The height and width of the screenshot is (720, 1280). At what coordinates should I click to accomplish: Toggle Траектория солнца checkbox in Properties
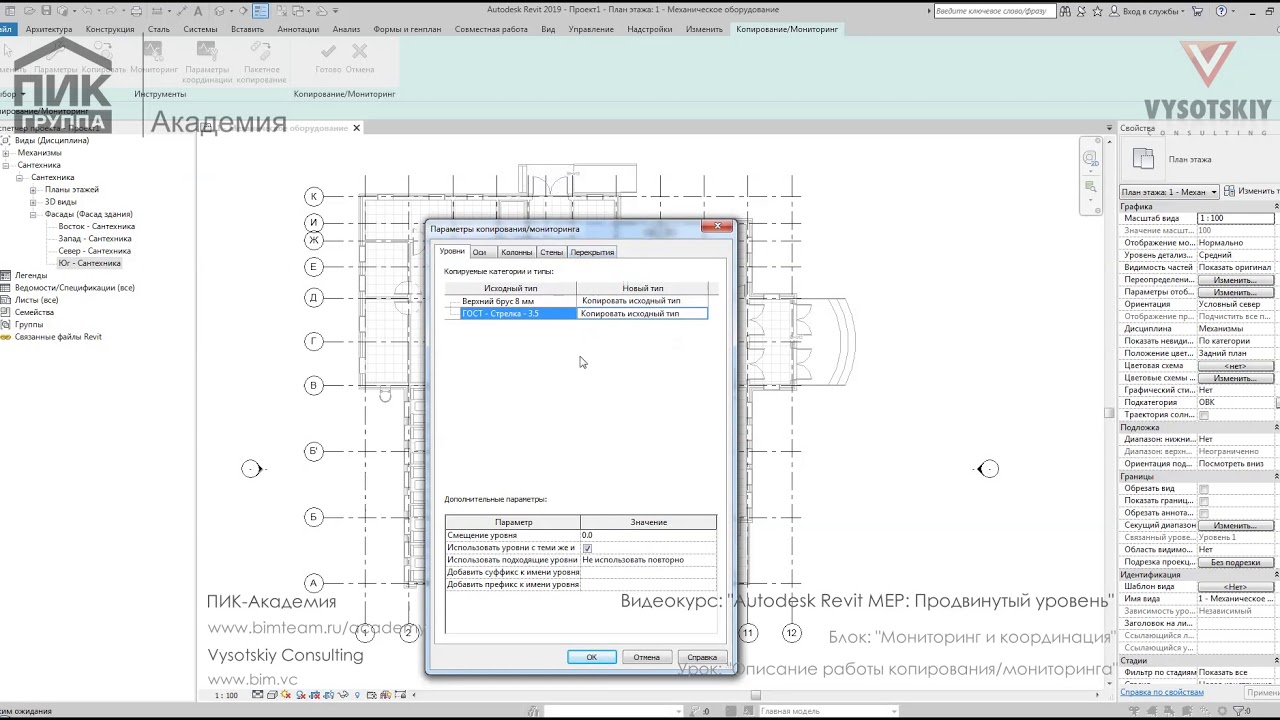coord(1204,415)
